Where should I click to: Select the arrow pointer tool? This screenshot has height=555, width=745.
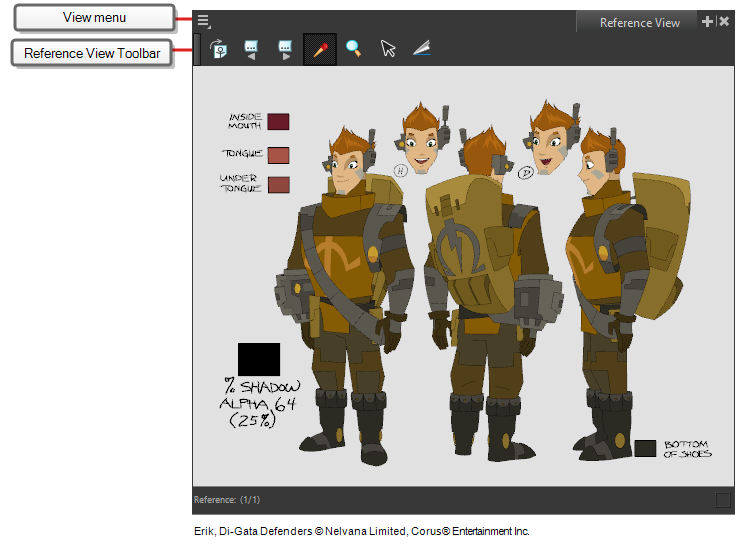click(388, 48)
